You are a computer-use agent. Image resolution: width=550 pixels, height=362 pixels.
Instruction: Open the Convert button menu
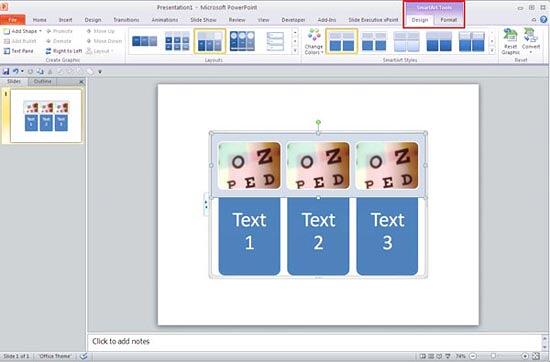[531, 41]
